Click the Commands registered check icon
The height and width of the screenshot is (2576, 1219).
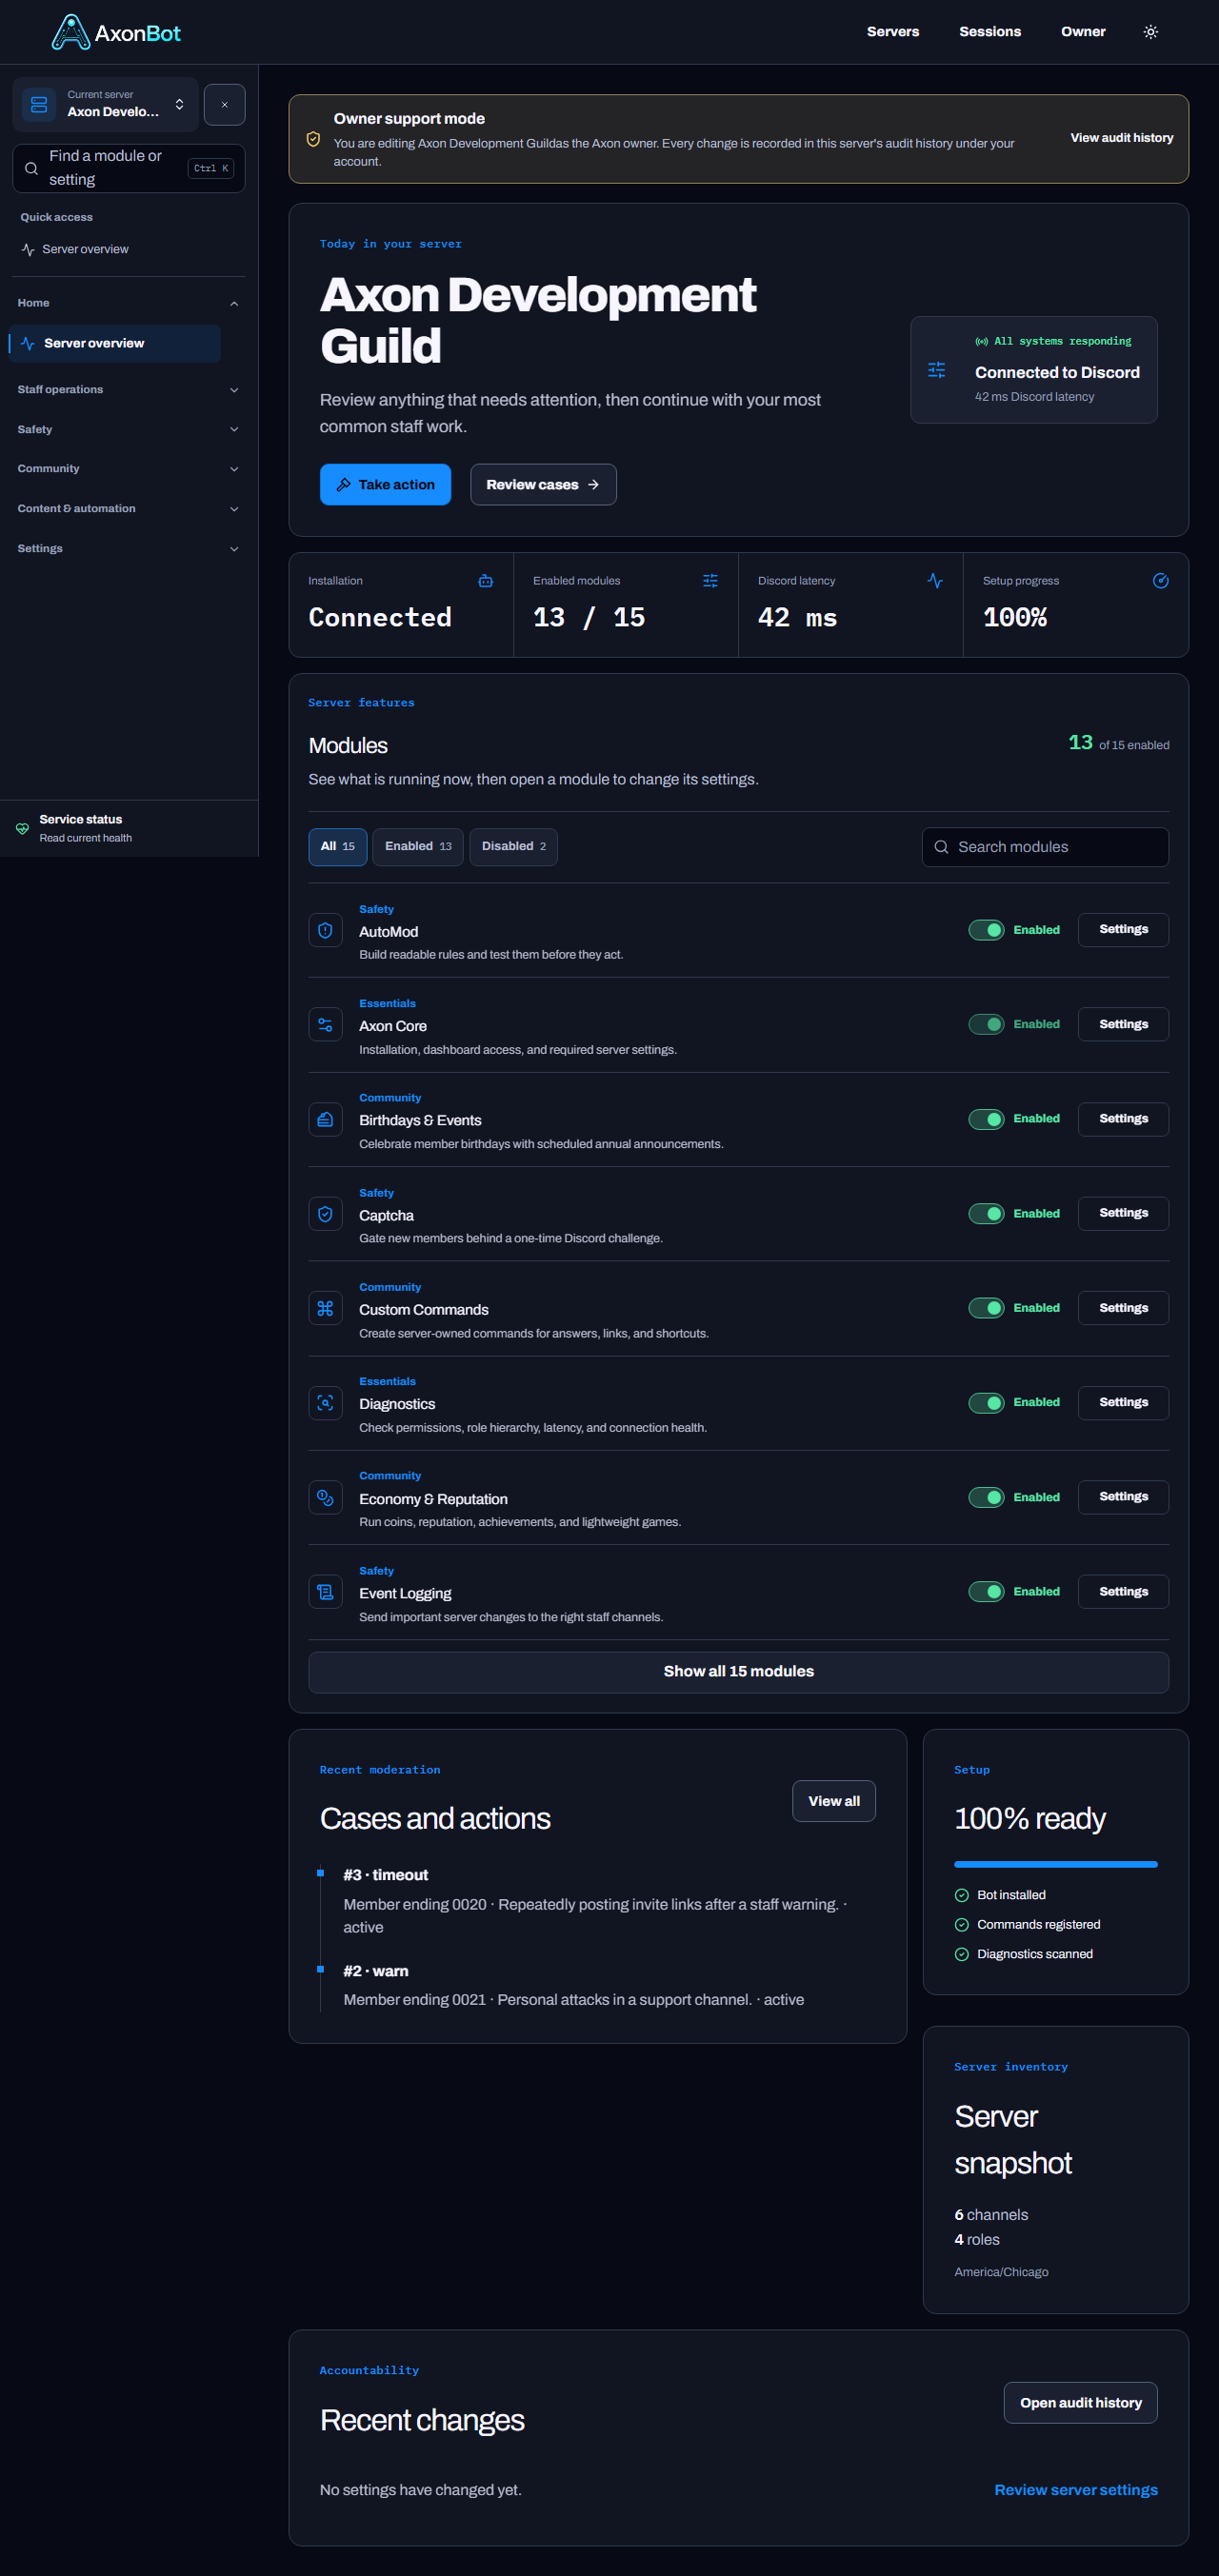962,1925
